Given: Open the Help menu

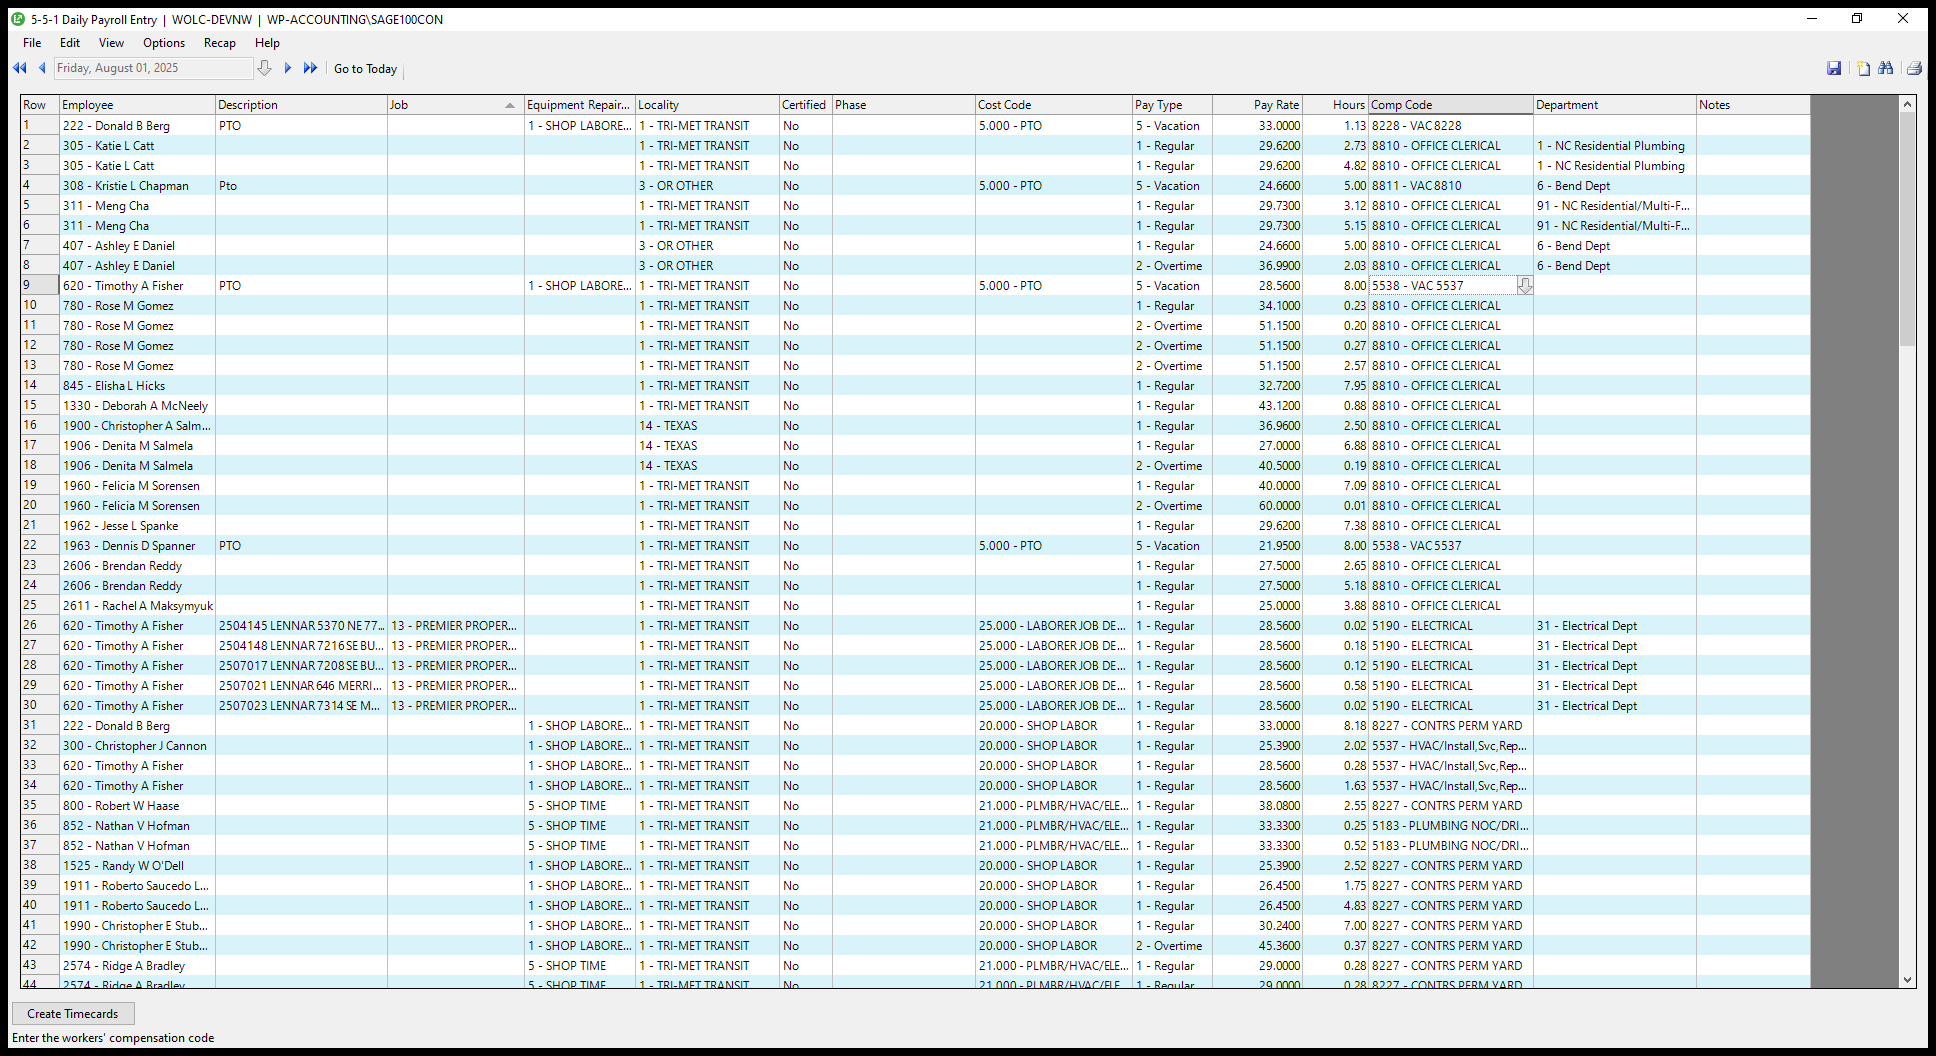Looking at the screenshot, I should pyautogui.click(x=266, y=42).
